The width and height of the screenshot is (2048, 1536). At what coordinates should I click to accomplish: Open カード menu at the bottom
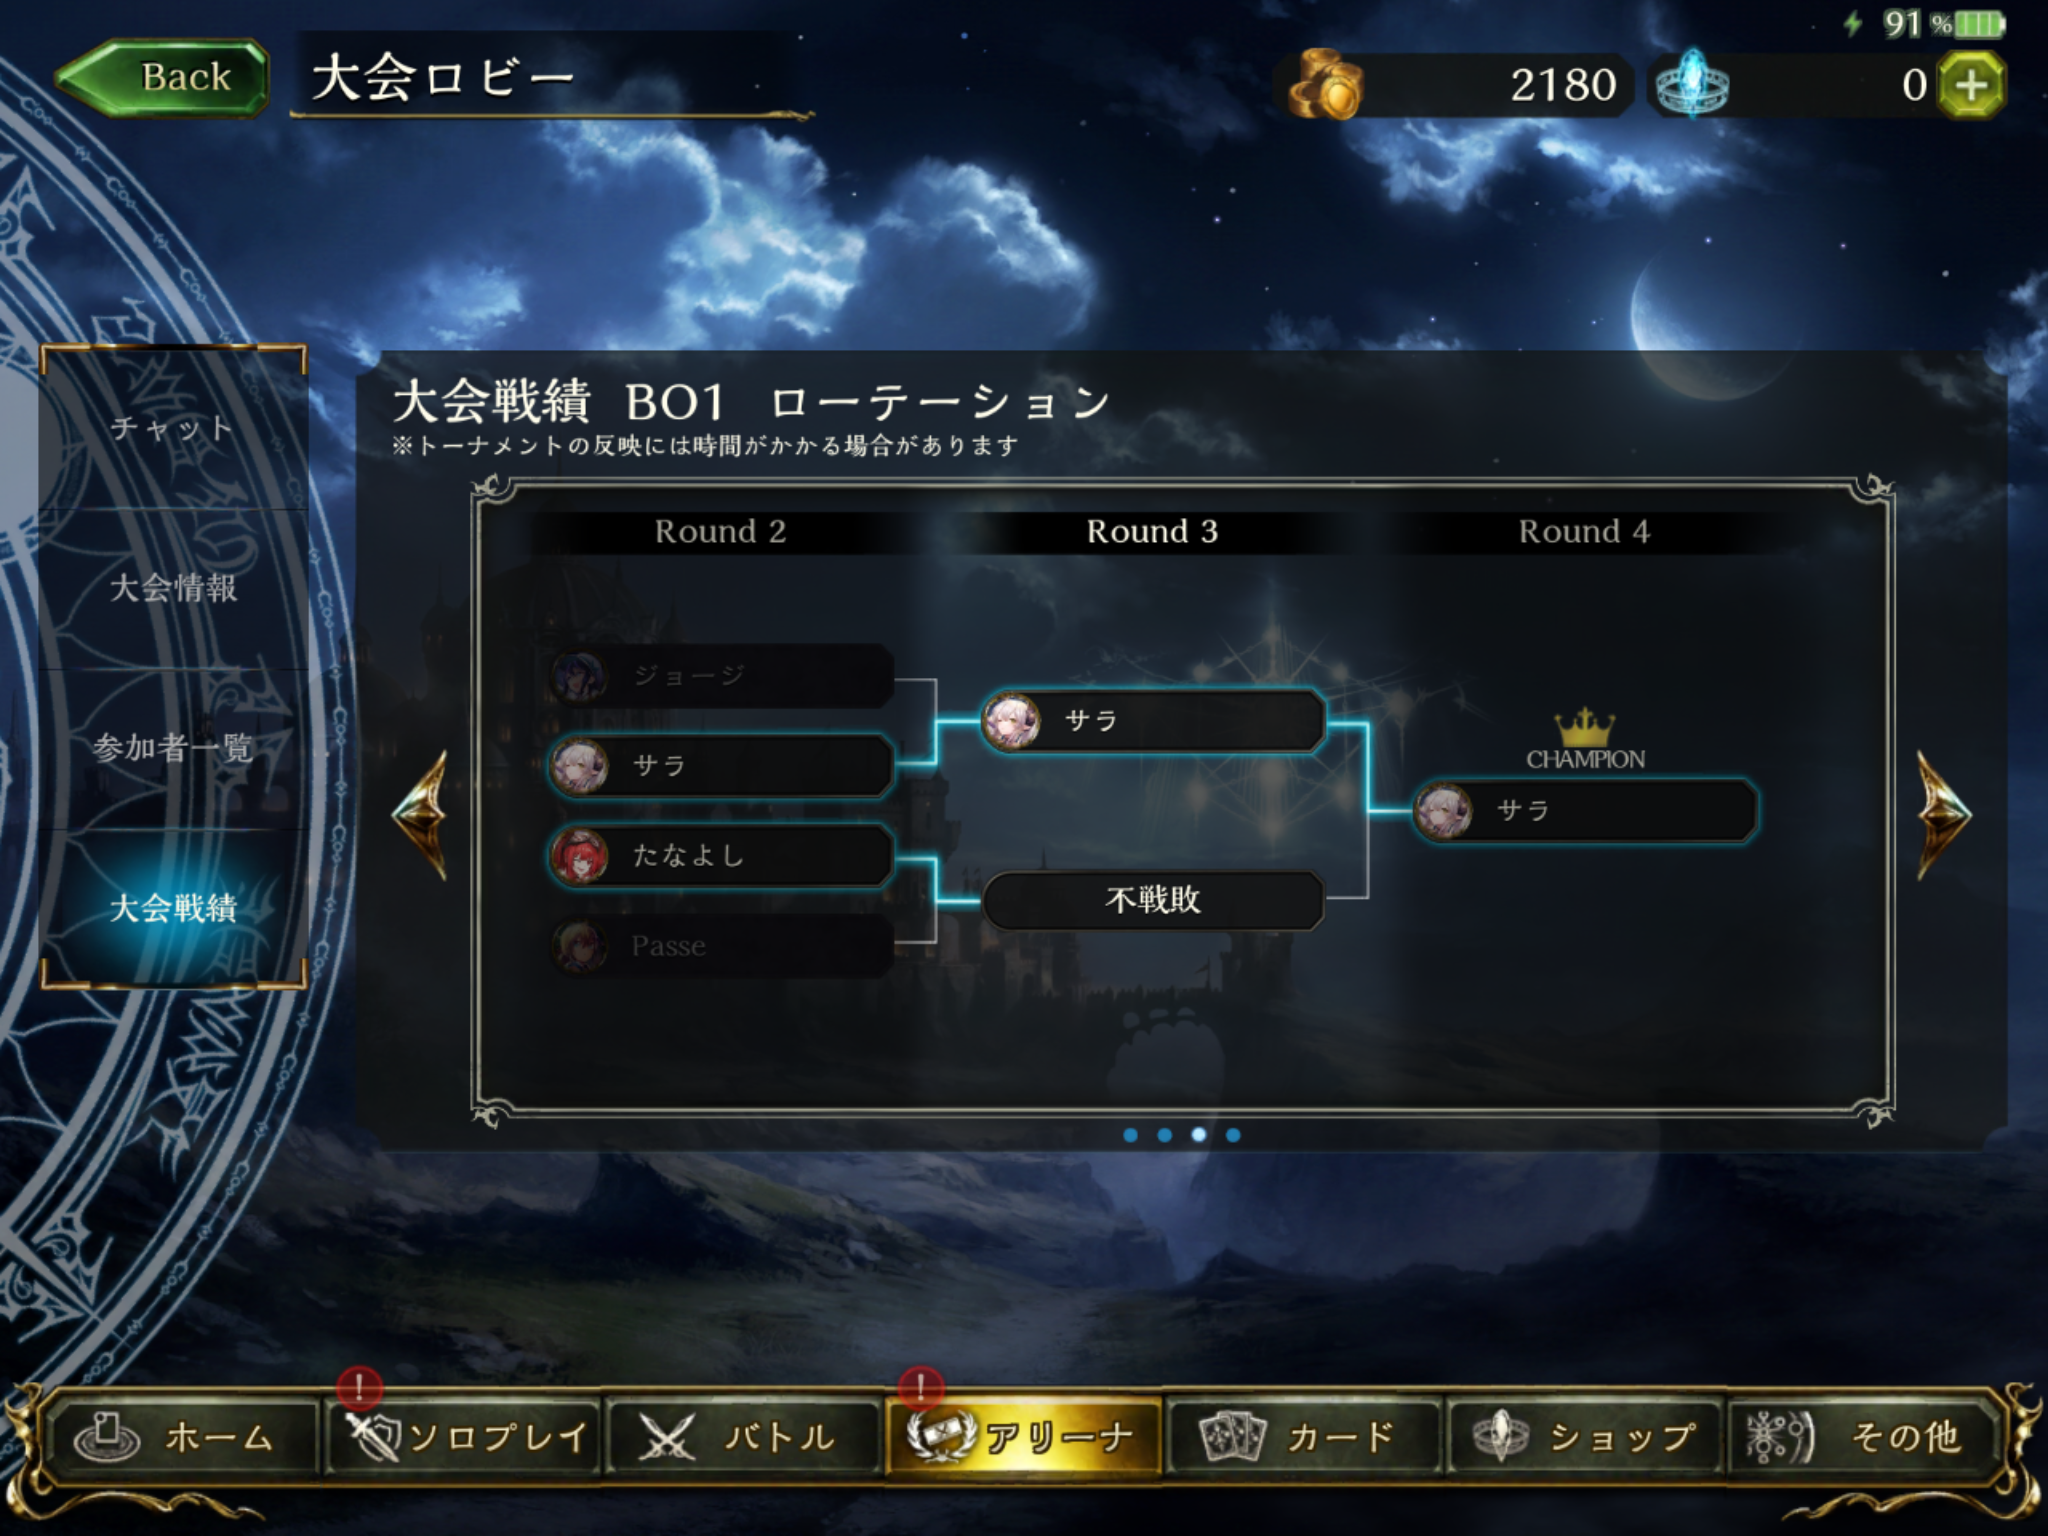1303,1437
